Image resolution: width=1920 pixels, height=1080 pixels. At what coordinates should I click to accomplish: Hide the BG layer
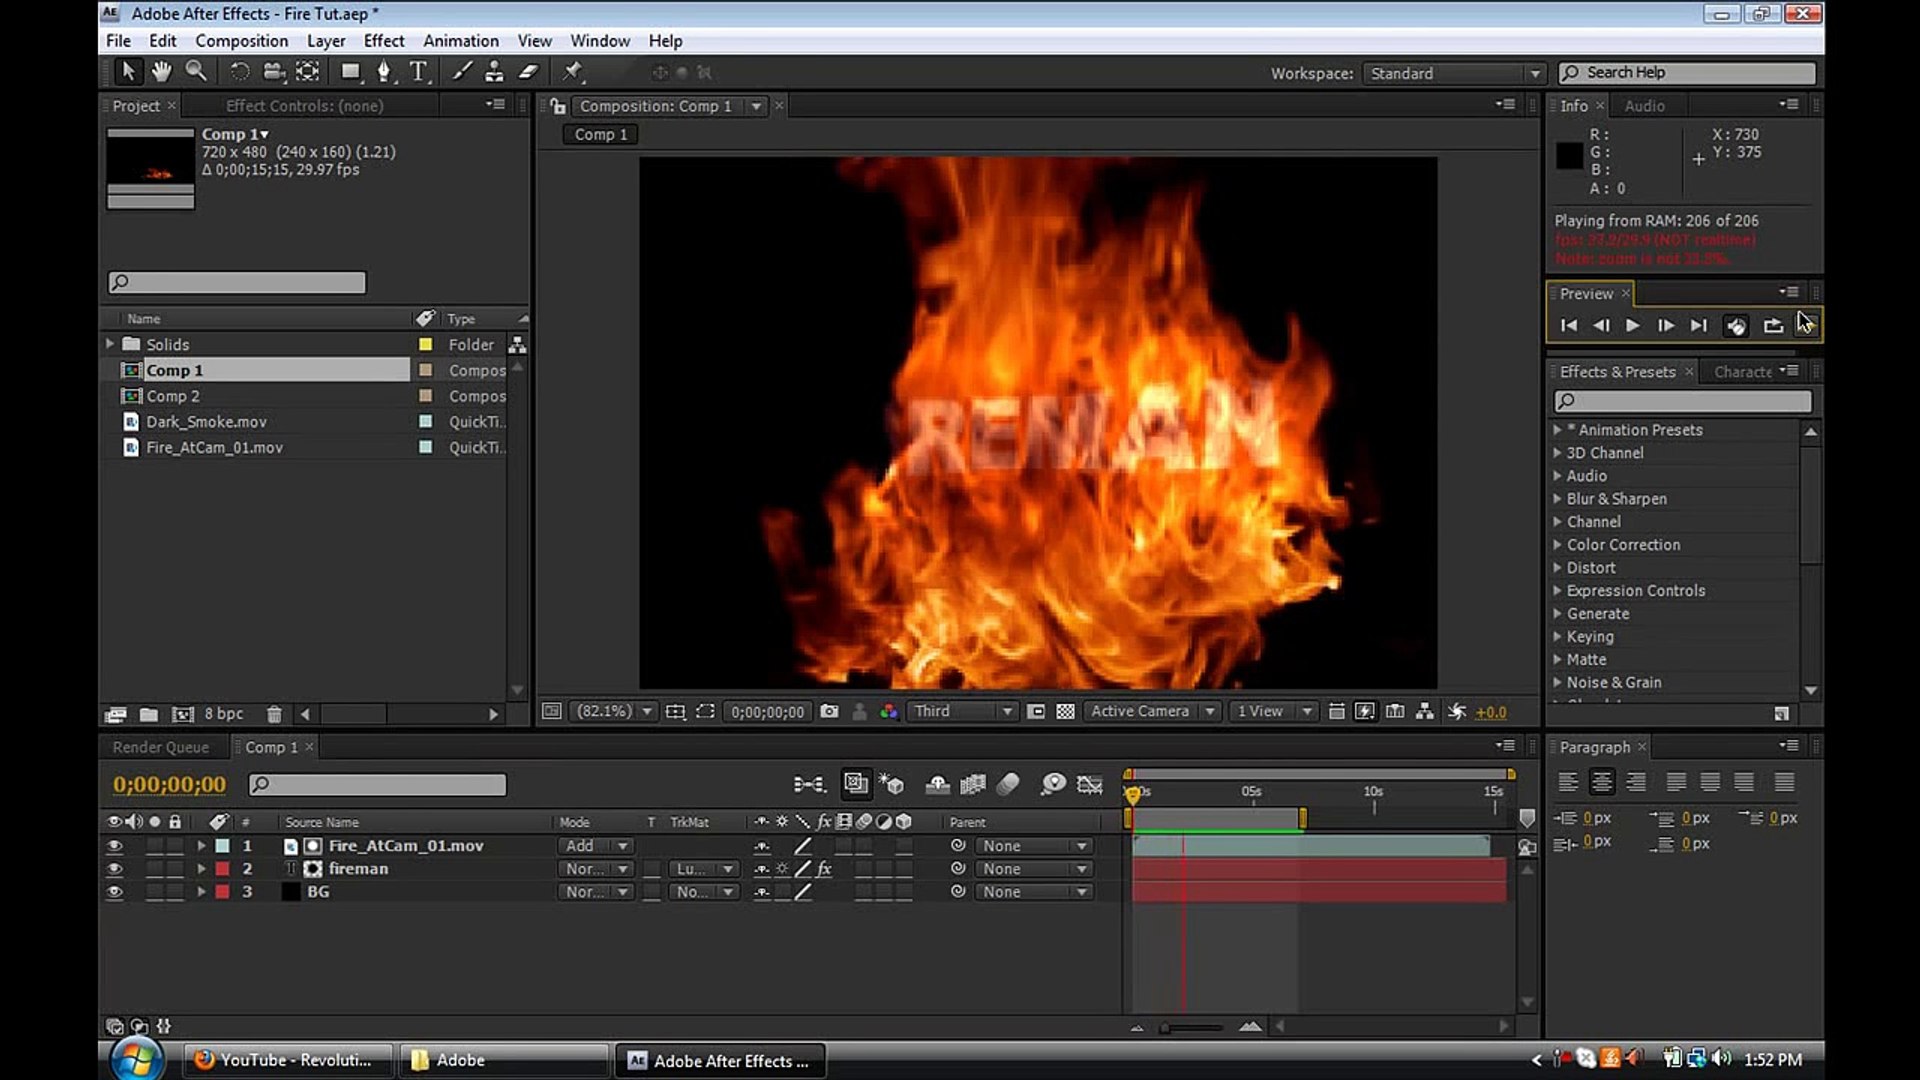[x=115, y=892]
